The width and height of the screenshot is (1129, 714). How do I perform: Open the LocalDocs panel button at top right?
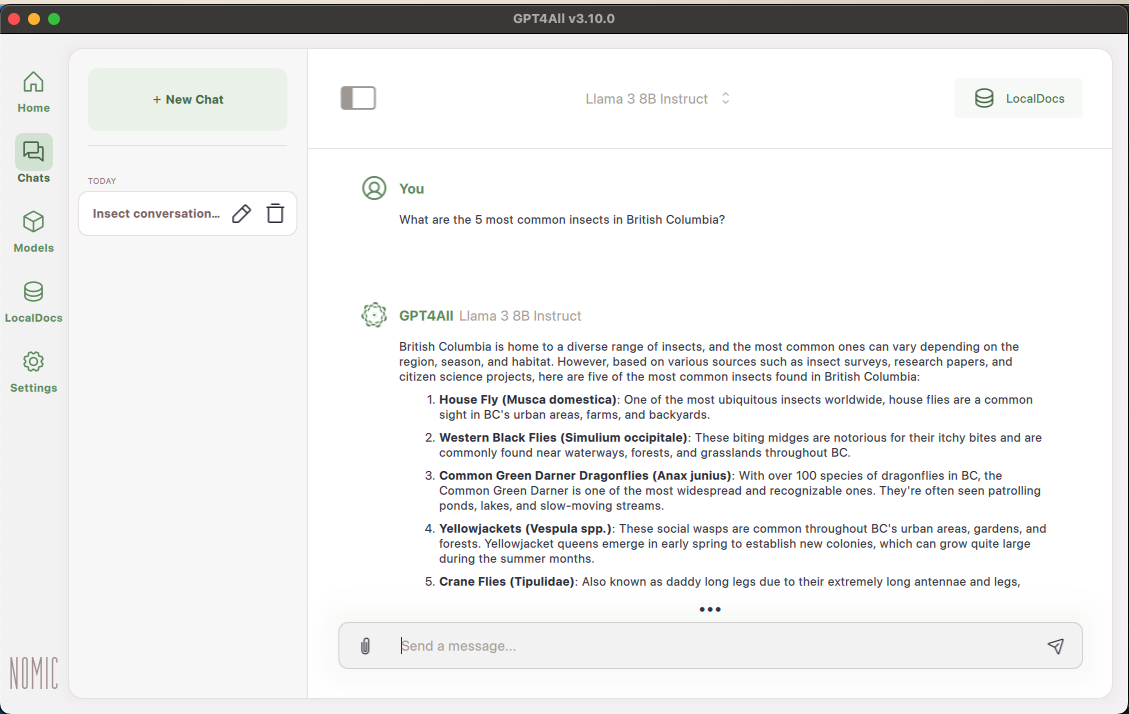(1018, 99)
